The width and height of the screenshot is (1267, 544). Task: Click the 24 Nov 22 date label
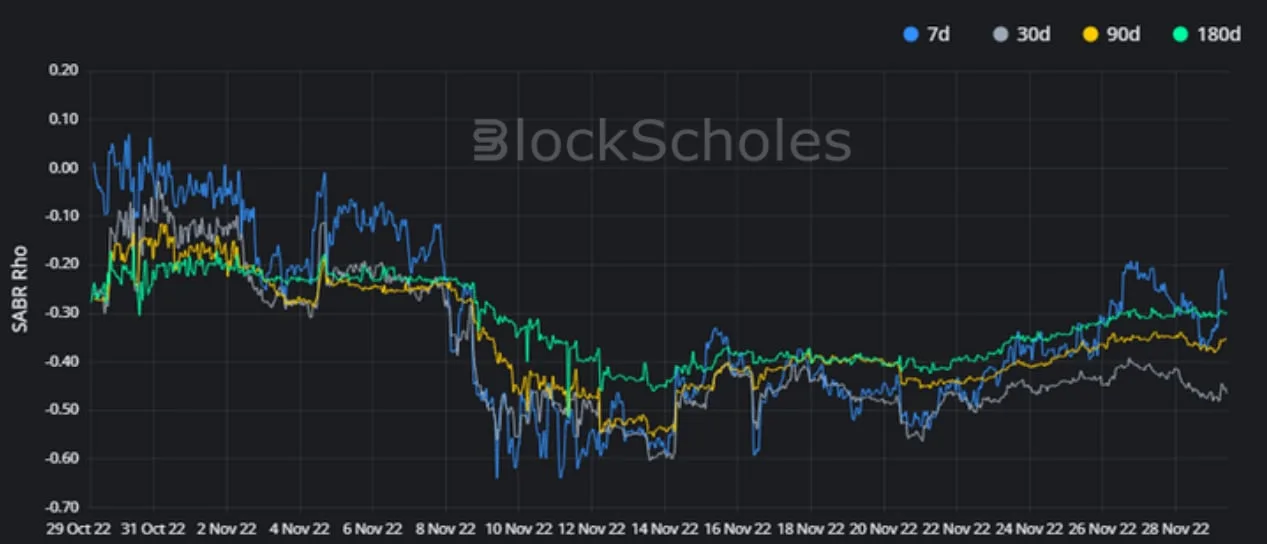pos(1029,527)
